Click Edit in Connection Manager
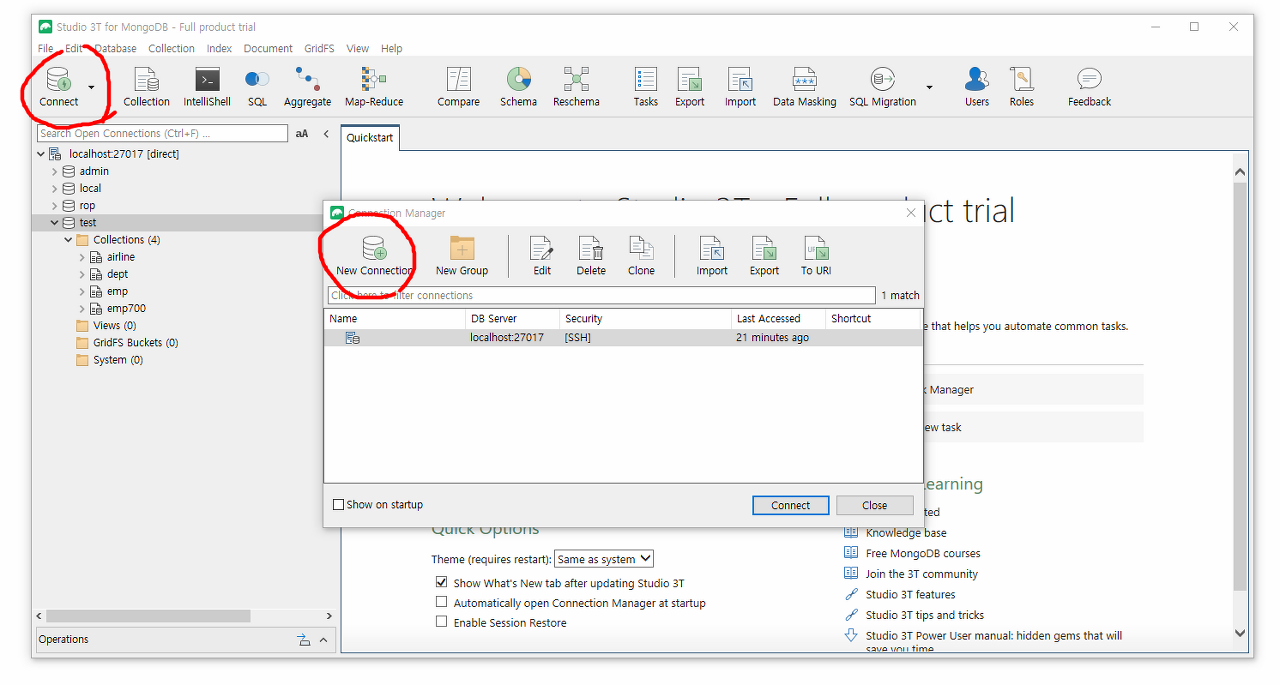This screenshot has width=1280, height=685. (x=542, y=256)
